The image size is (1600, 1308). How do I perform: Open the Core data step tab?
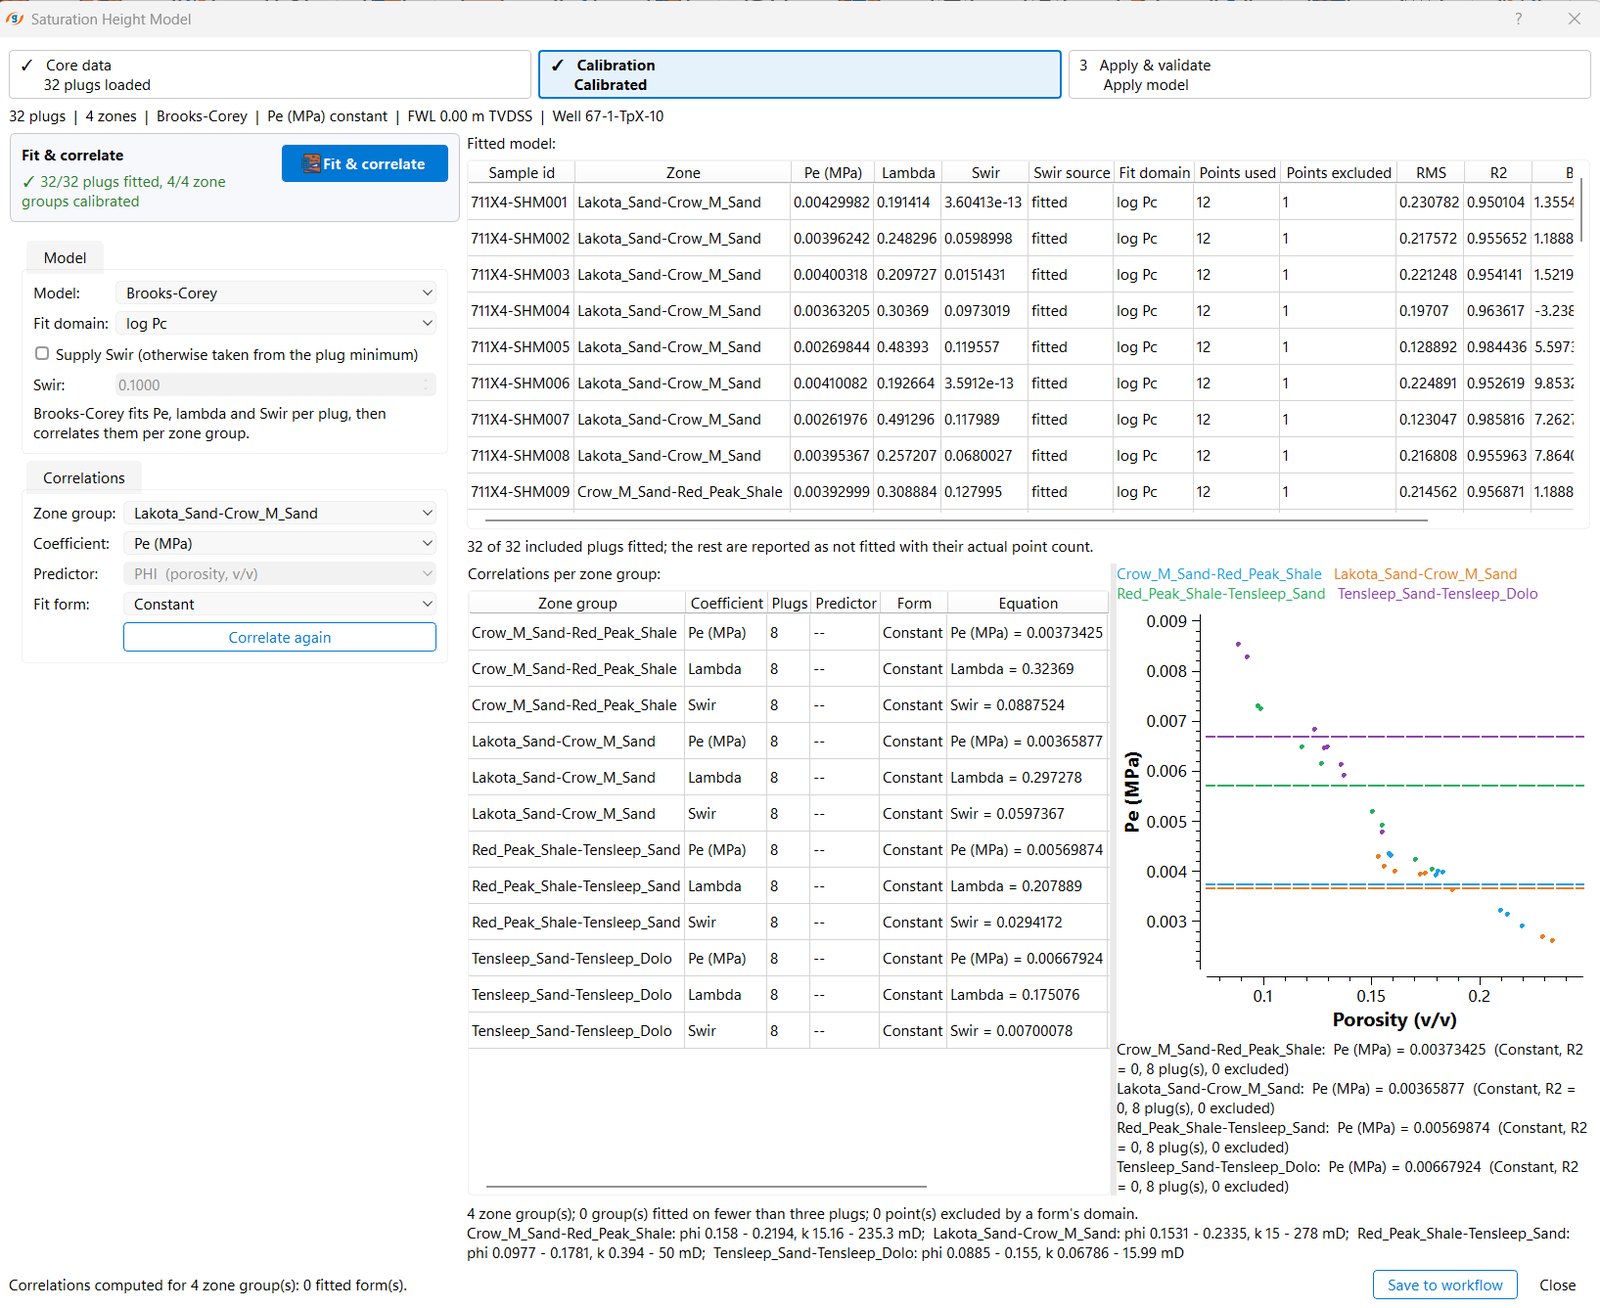click(270, 75)
